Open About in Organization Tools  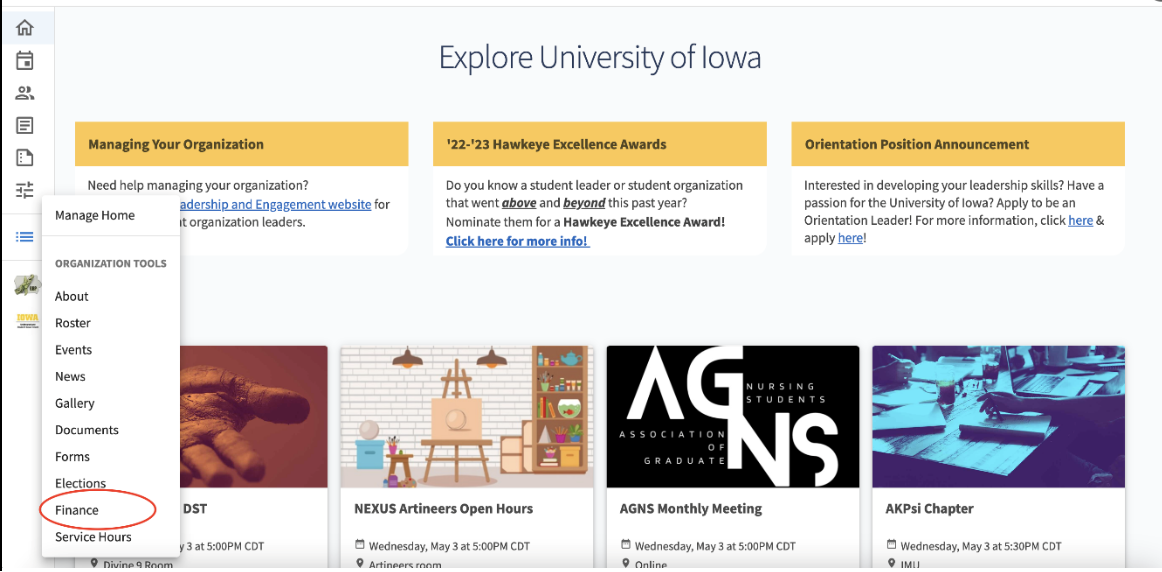(x=72, y=296)
